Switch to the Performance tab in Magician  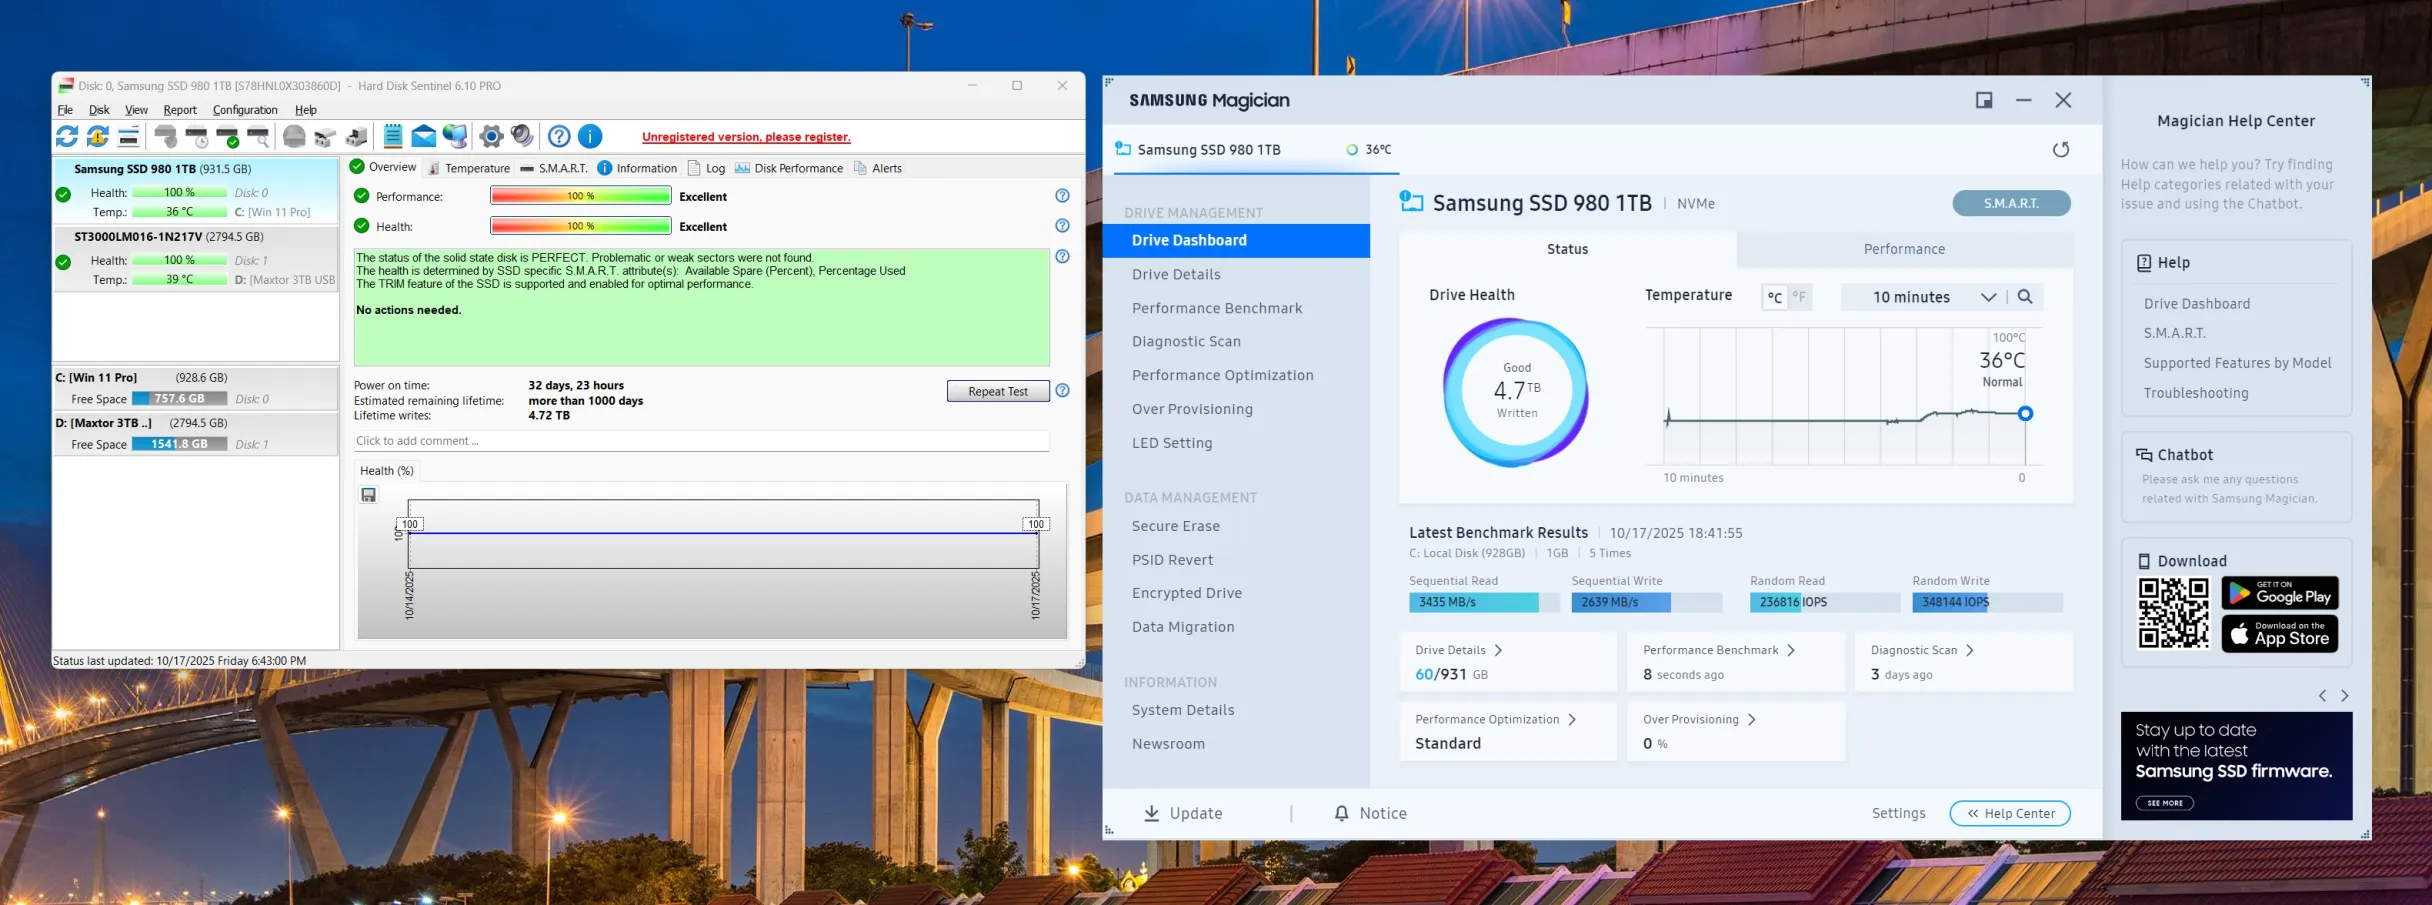(1904, 249)
